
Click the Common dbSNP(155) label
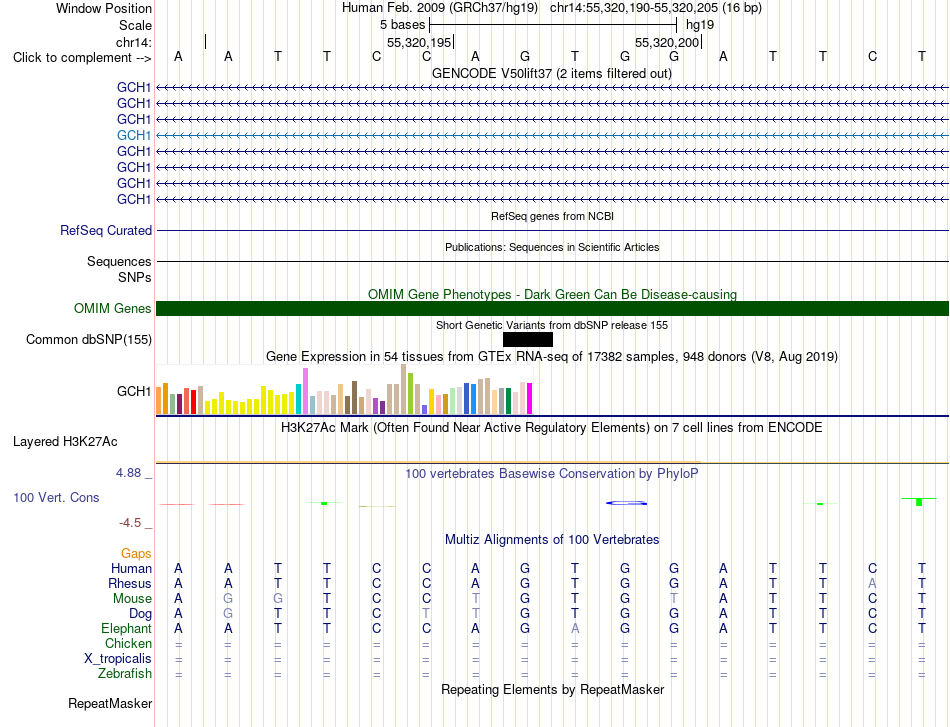pos(89,339)
